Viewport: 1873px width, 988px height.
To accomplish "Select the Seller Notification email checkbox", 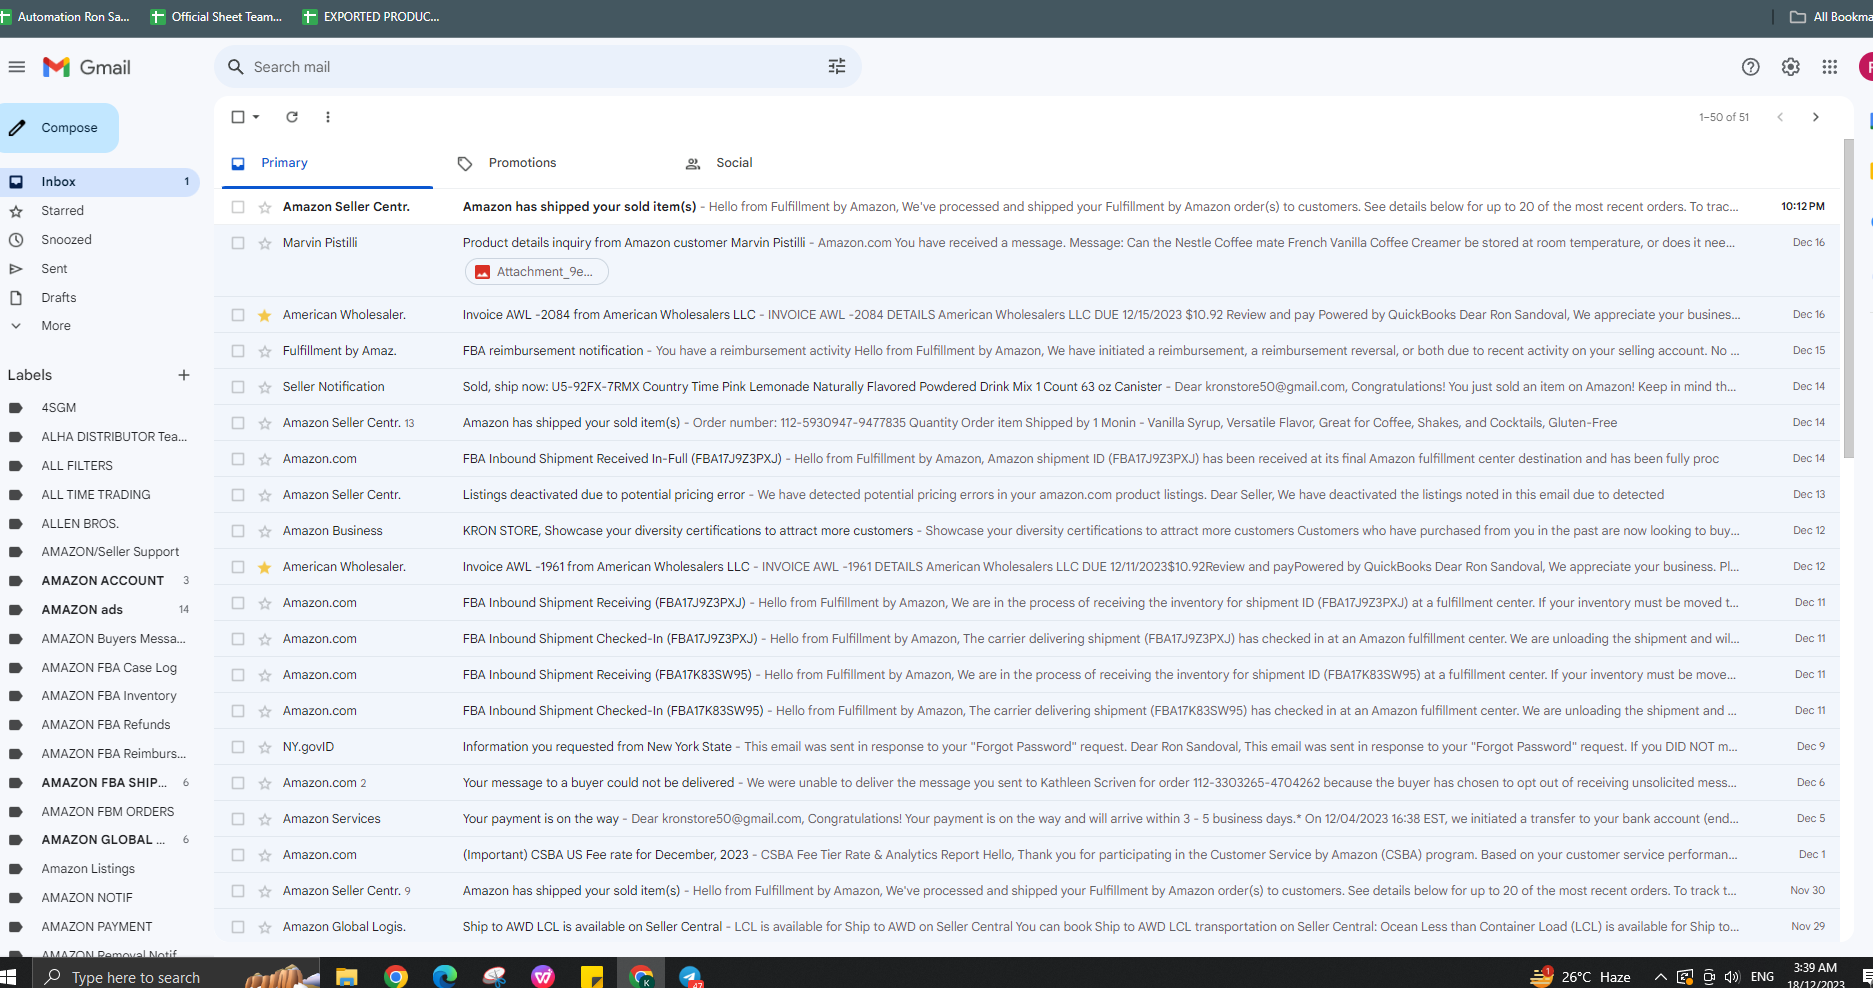I will point(238,387).
